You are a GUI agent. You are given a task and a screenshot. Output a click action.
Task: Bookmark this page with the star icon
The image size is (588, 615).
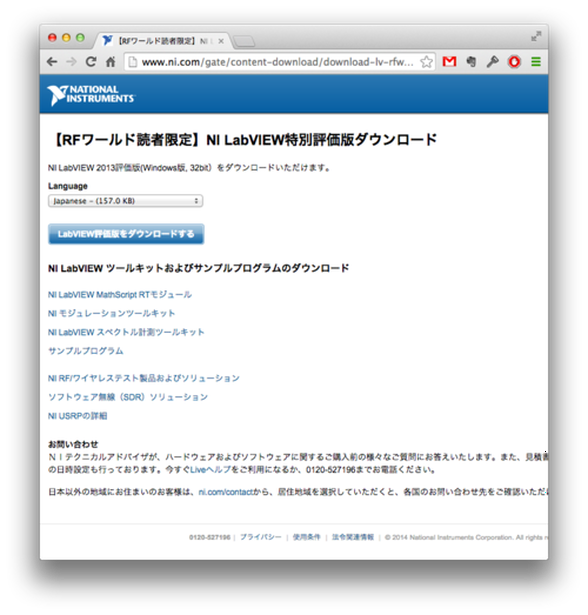(426, 62)
